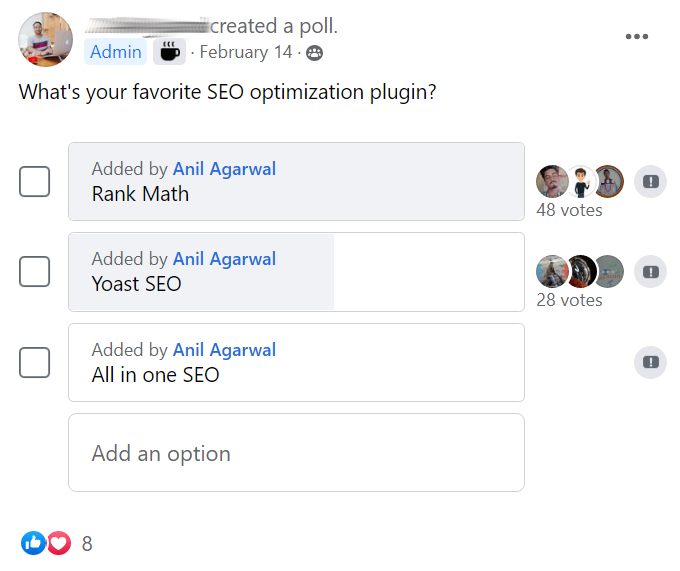
Task: Click the heart Love reaction icon
Action: pos(59,543)
